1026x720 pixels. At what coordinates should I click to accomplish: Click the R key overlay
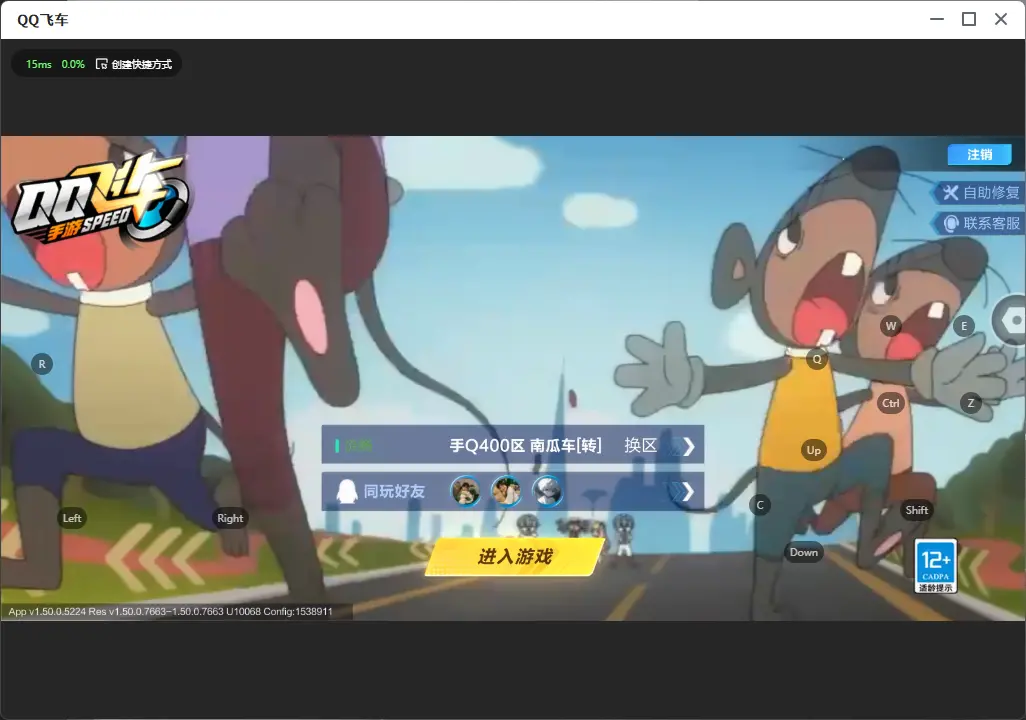42,364
